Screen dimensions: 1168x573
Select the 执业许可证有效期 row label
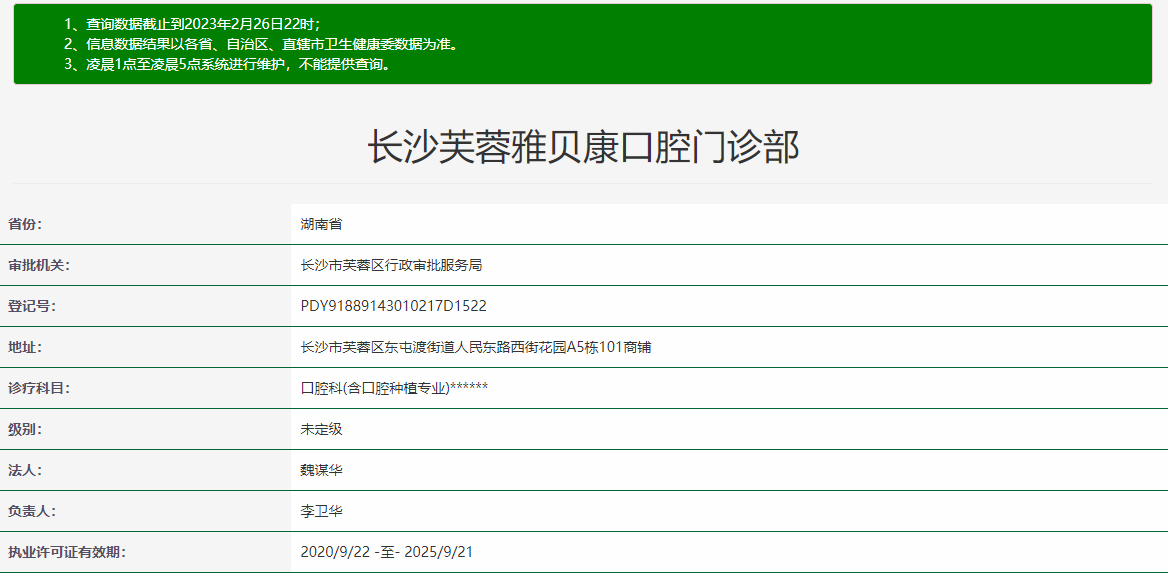click(x=67, y=552)
